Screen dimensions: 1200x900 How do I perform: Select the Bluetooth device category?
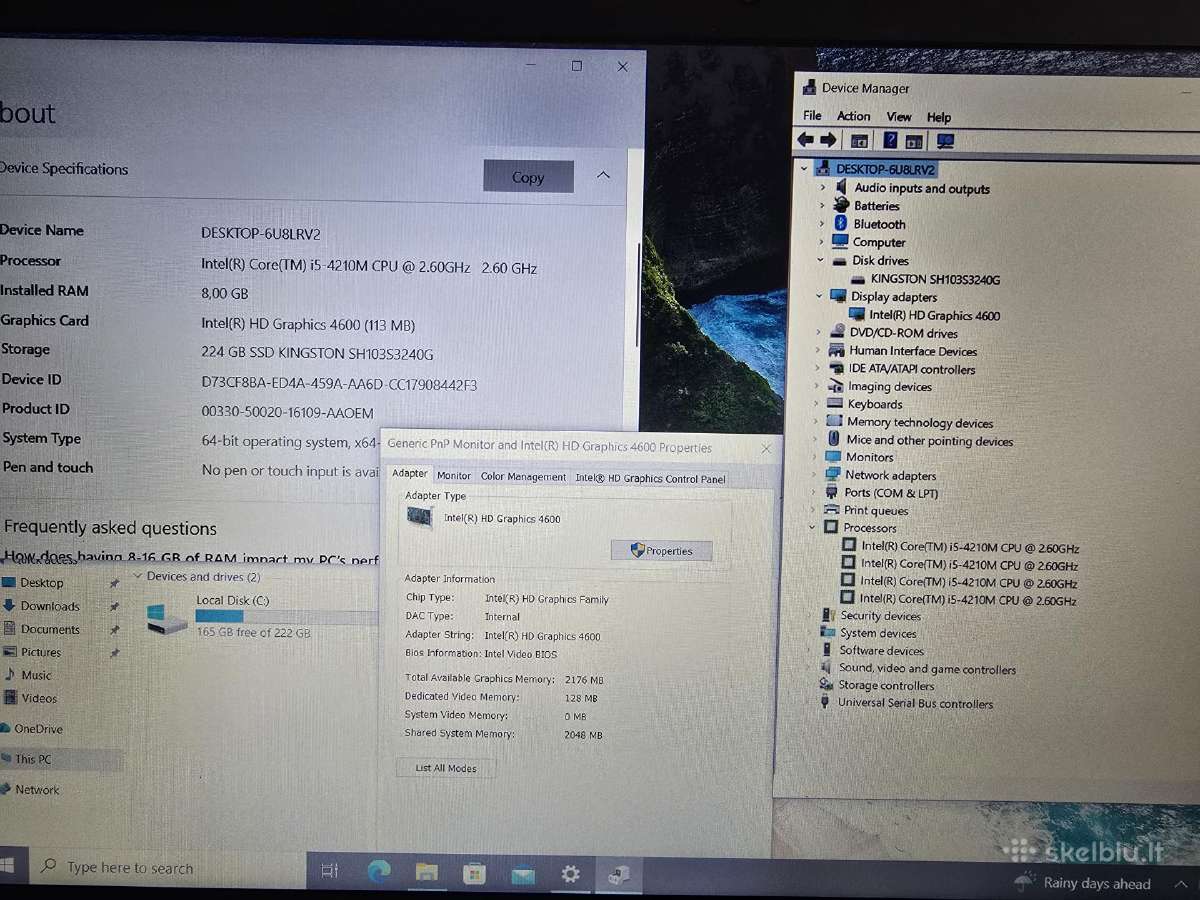[x=879, y=224]
